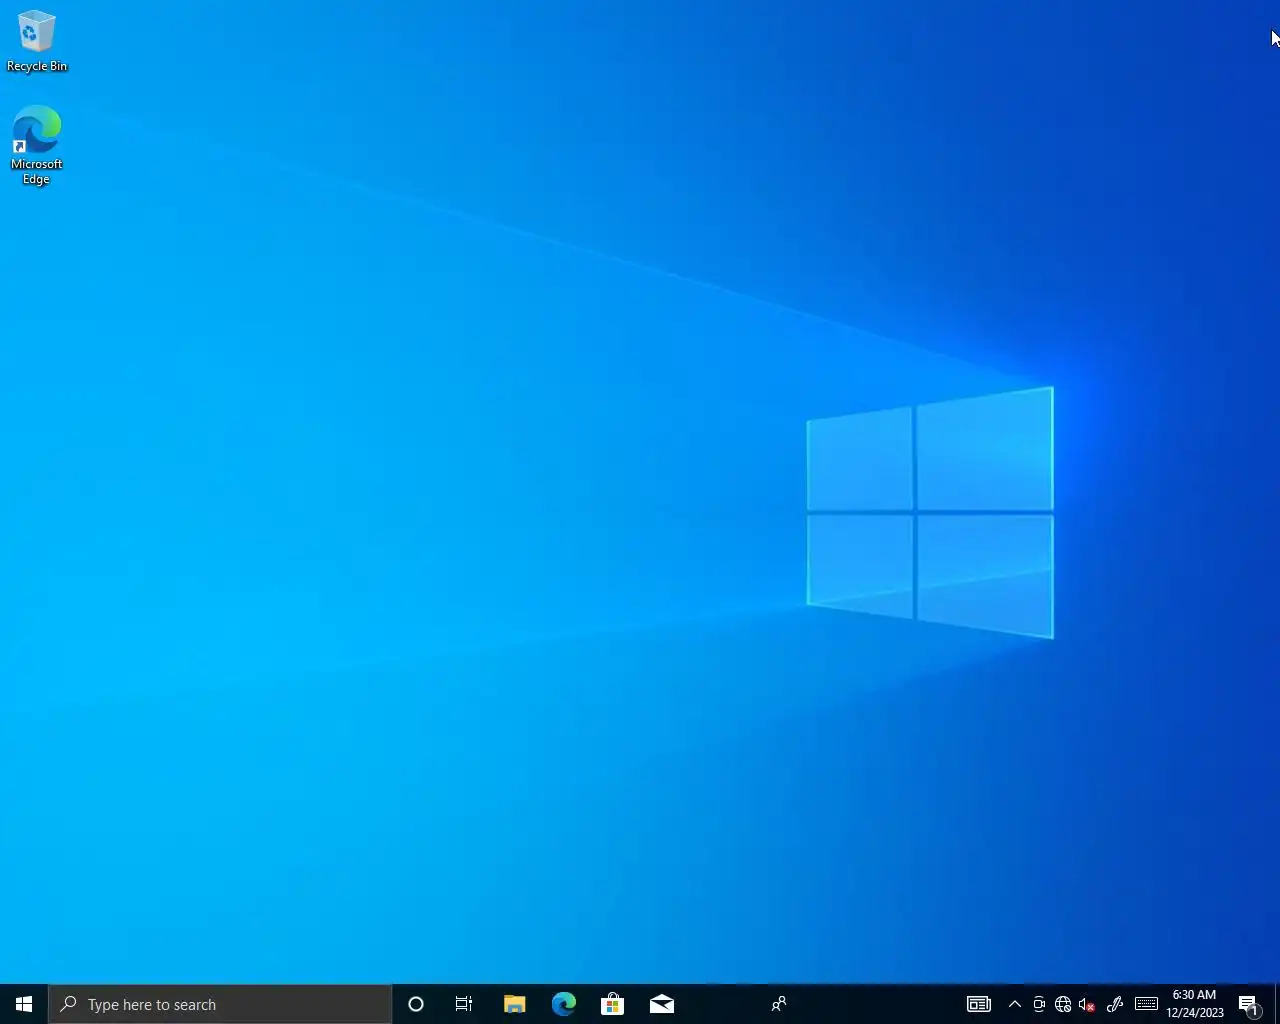The image size is (1280, 1024).
Task: Click the muted speaker volume icon
Action: (x=1087, y=1004)
